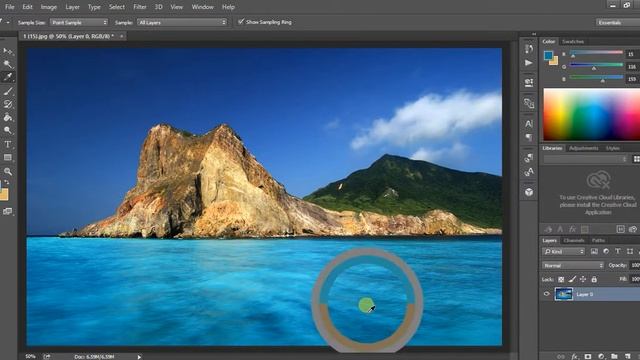
Task: Swap foreground and background colors
Action: point(7,182)
